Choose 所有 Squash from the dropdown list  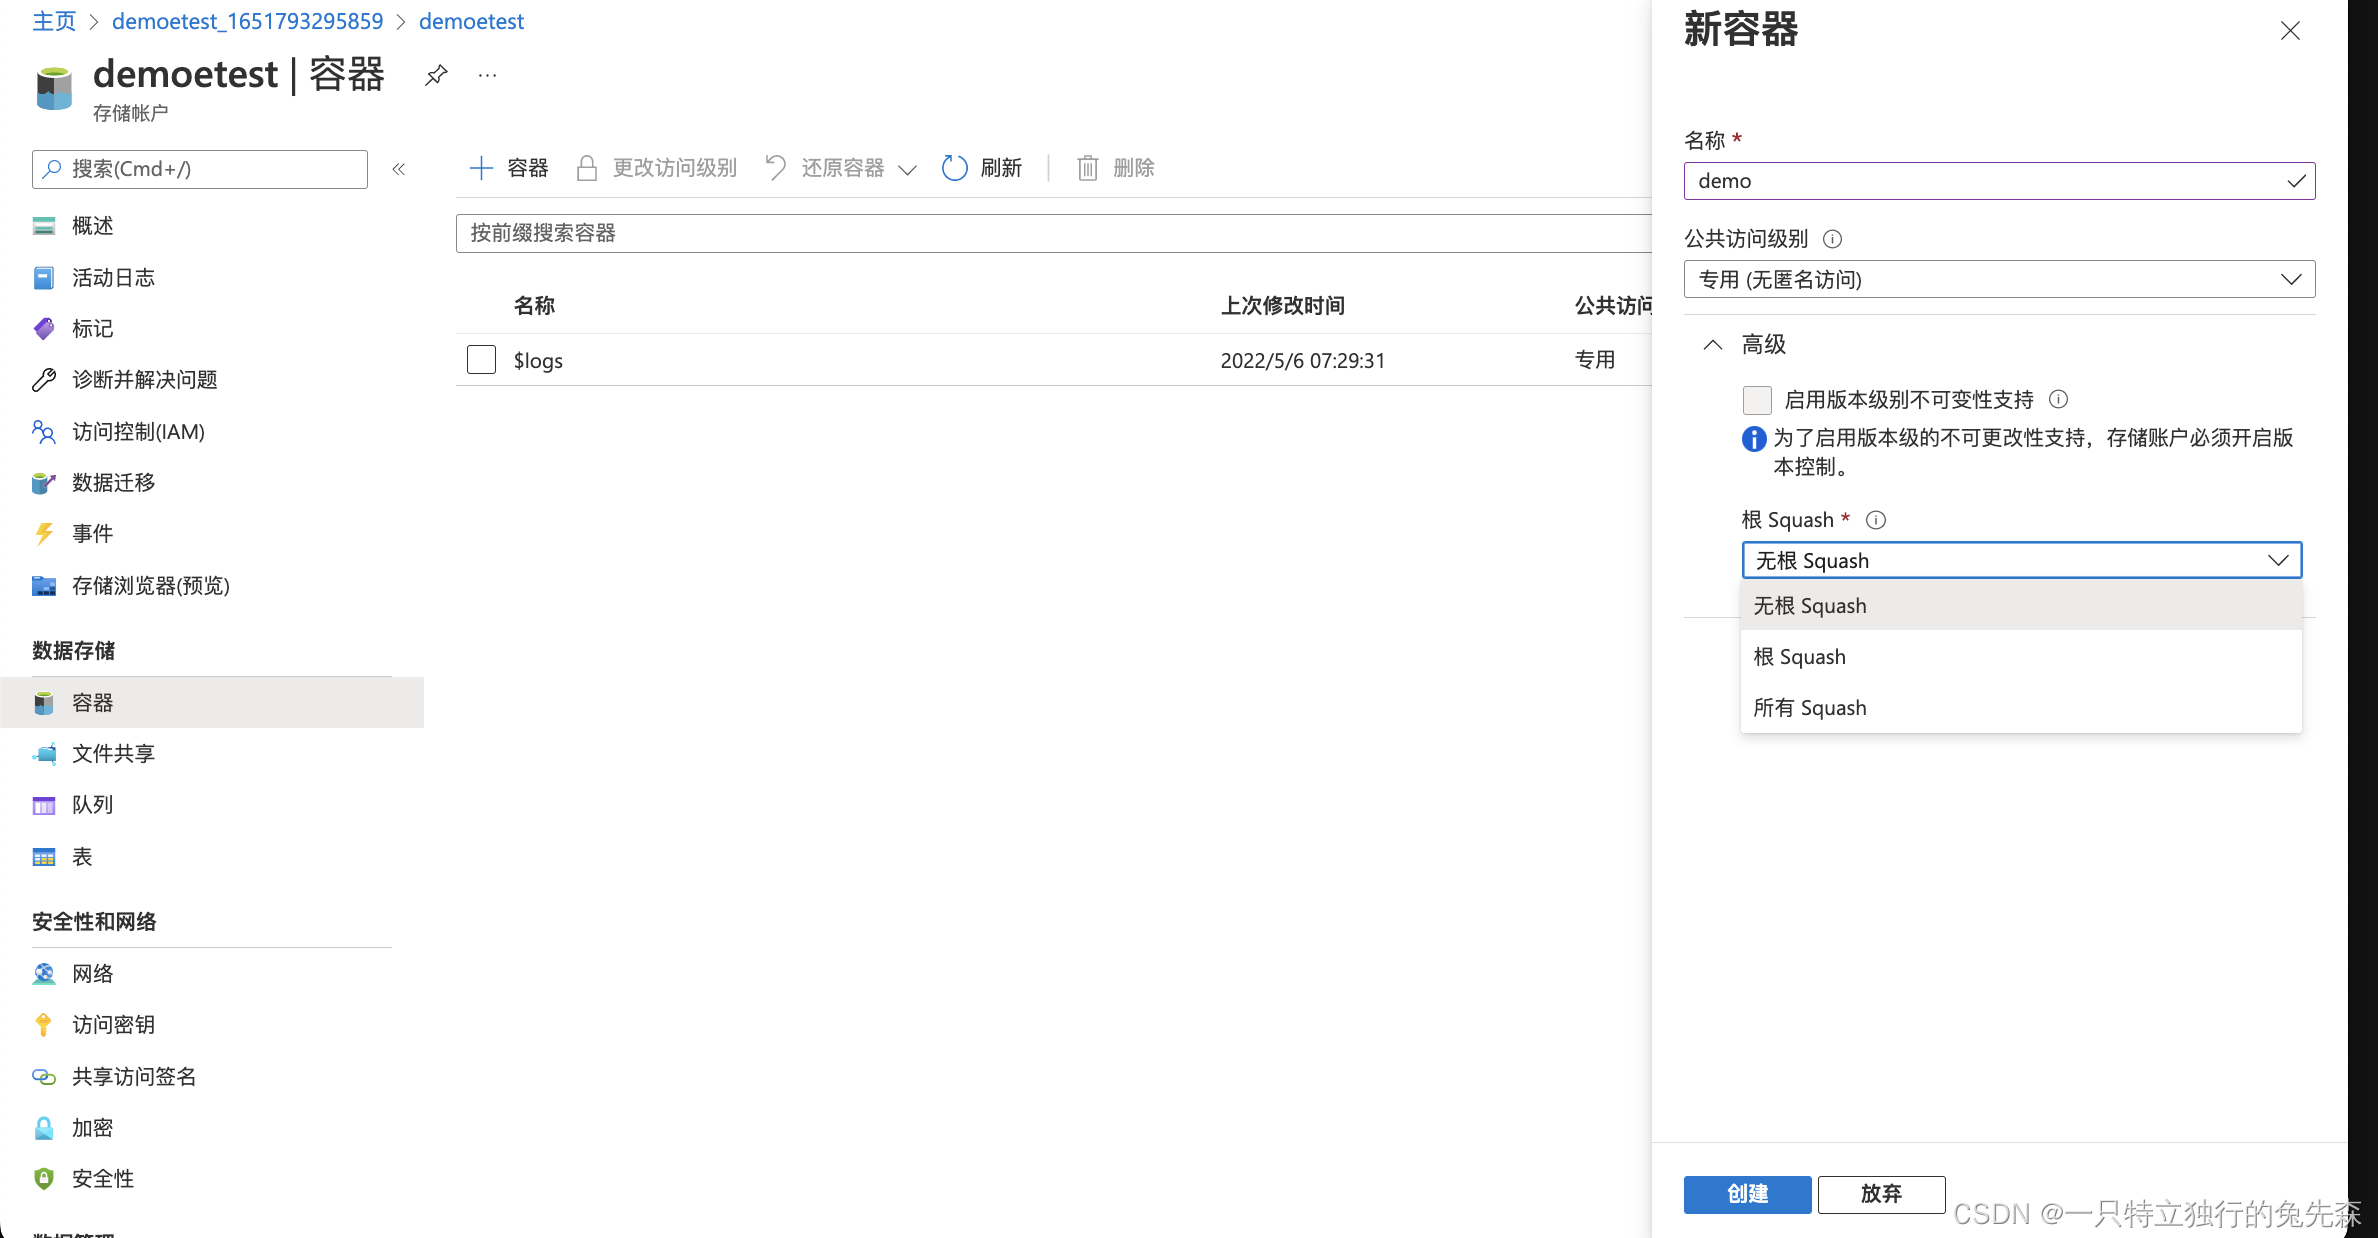1810,708
